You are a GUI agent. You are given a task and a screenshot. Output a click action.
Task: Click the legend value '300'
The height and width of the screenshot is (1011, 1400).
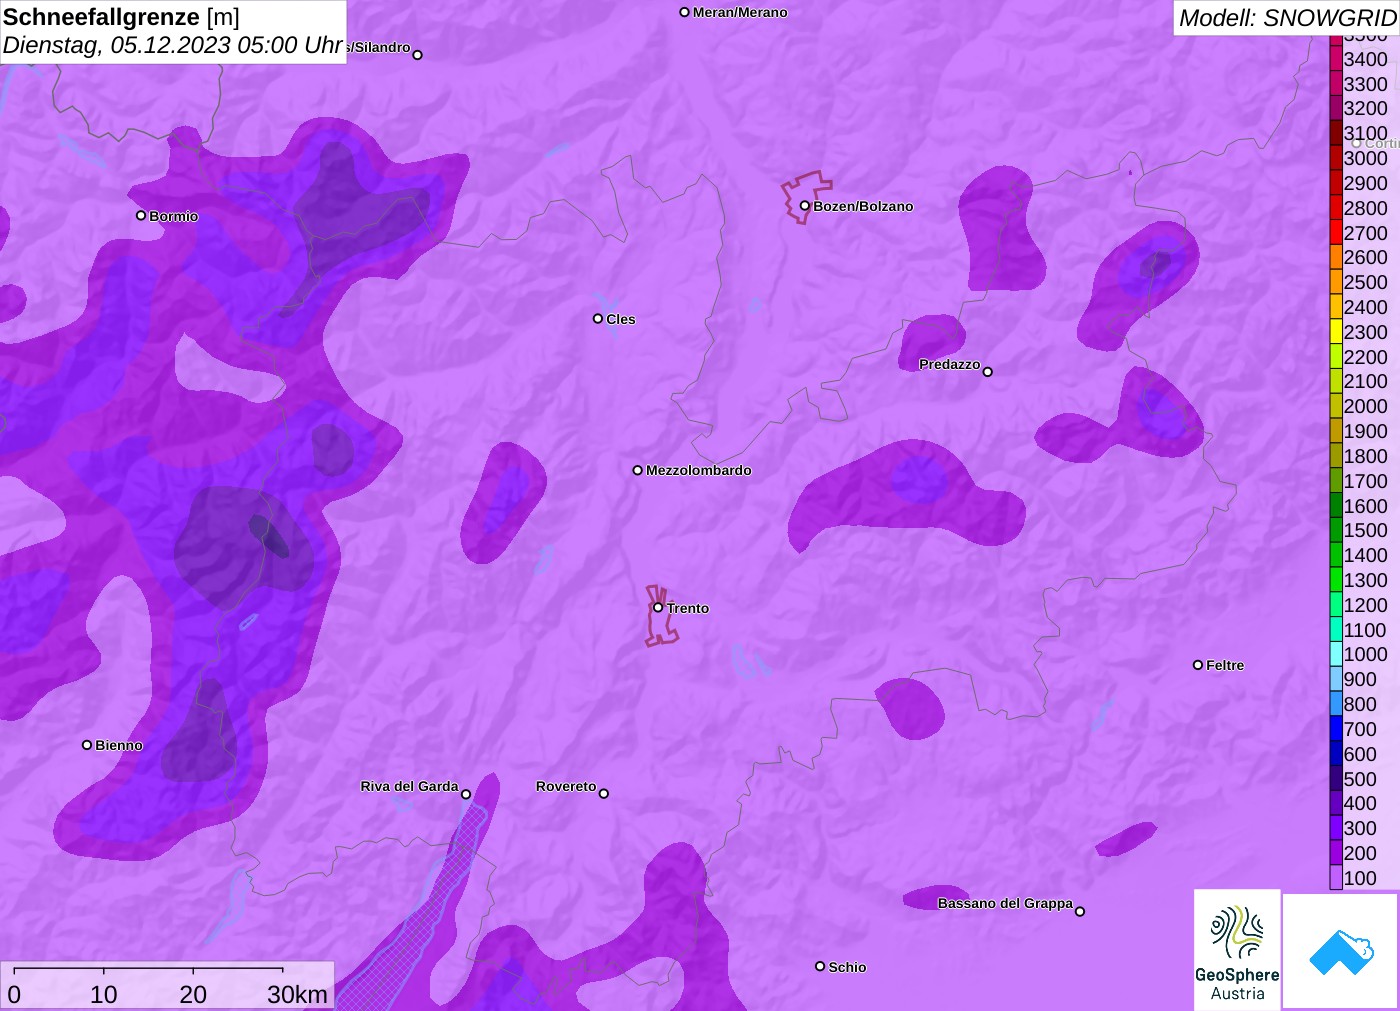click(1360, 828)
